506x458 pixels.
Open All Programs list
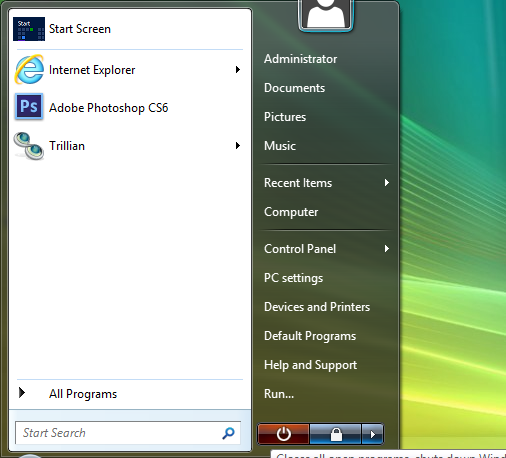click(x=130, y=394)
